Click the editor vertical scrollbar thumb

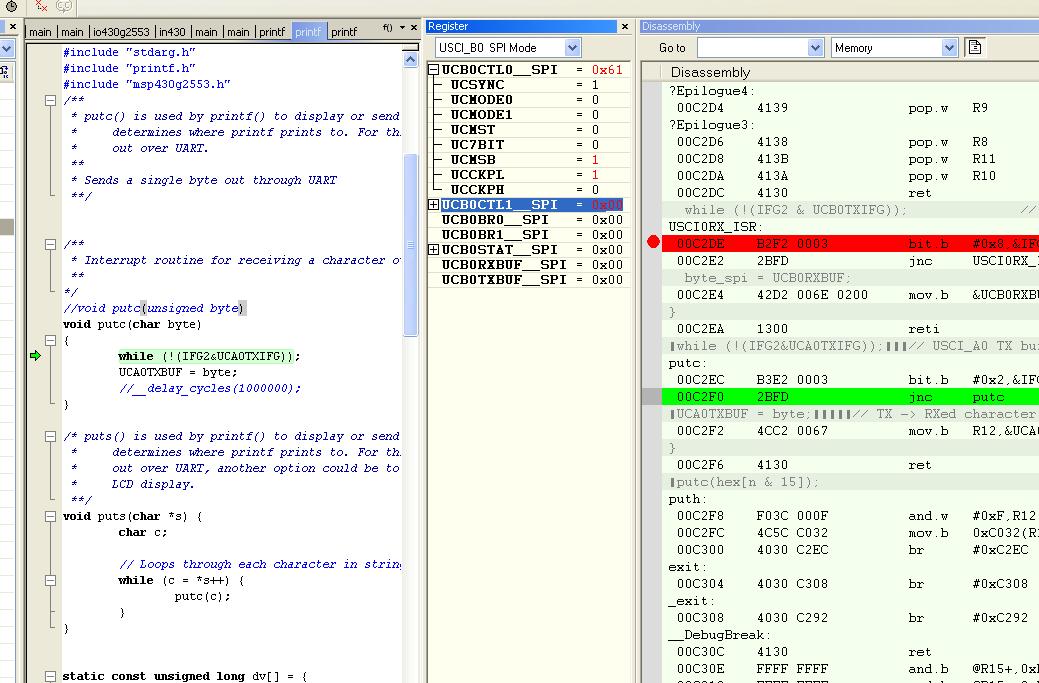pos(410,245)
